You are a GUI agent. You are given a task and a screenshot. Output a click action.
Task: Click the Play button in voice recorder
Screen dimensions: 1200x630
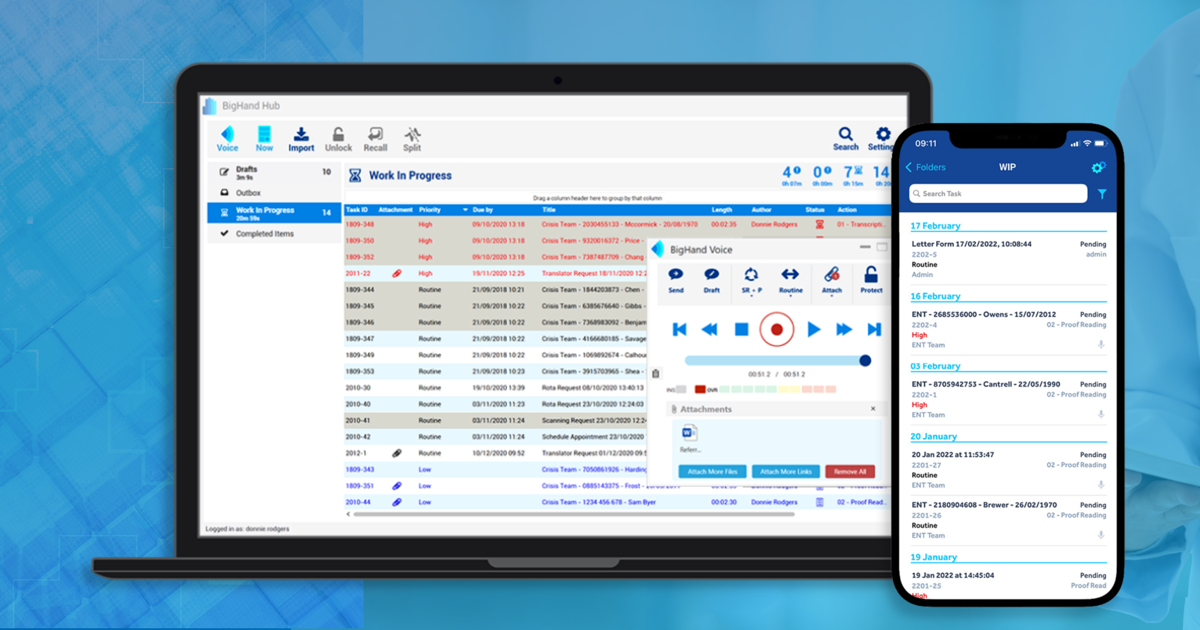[813, 329]
